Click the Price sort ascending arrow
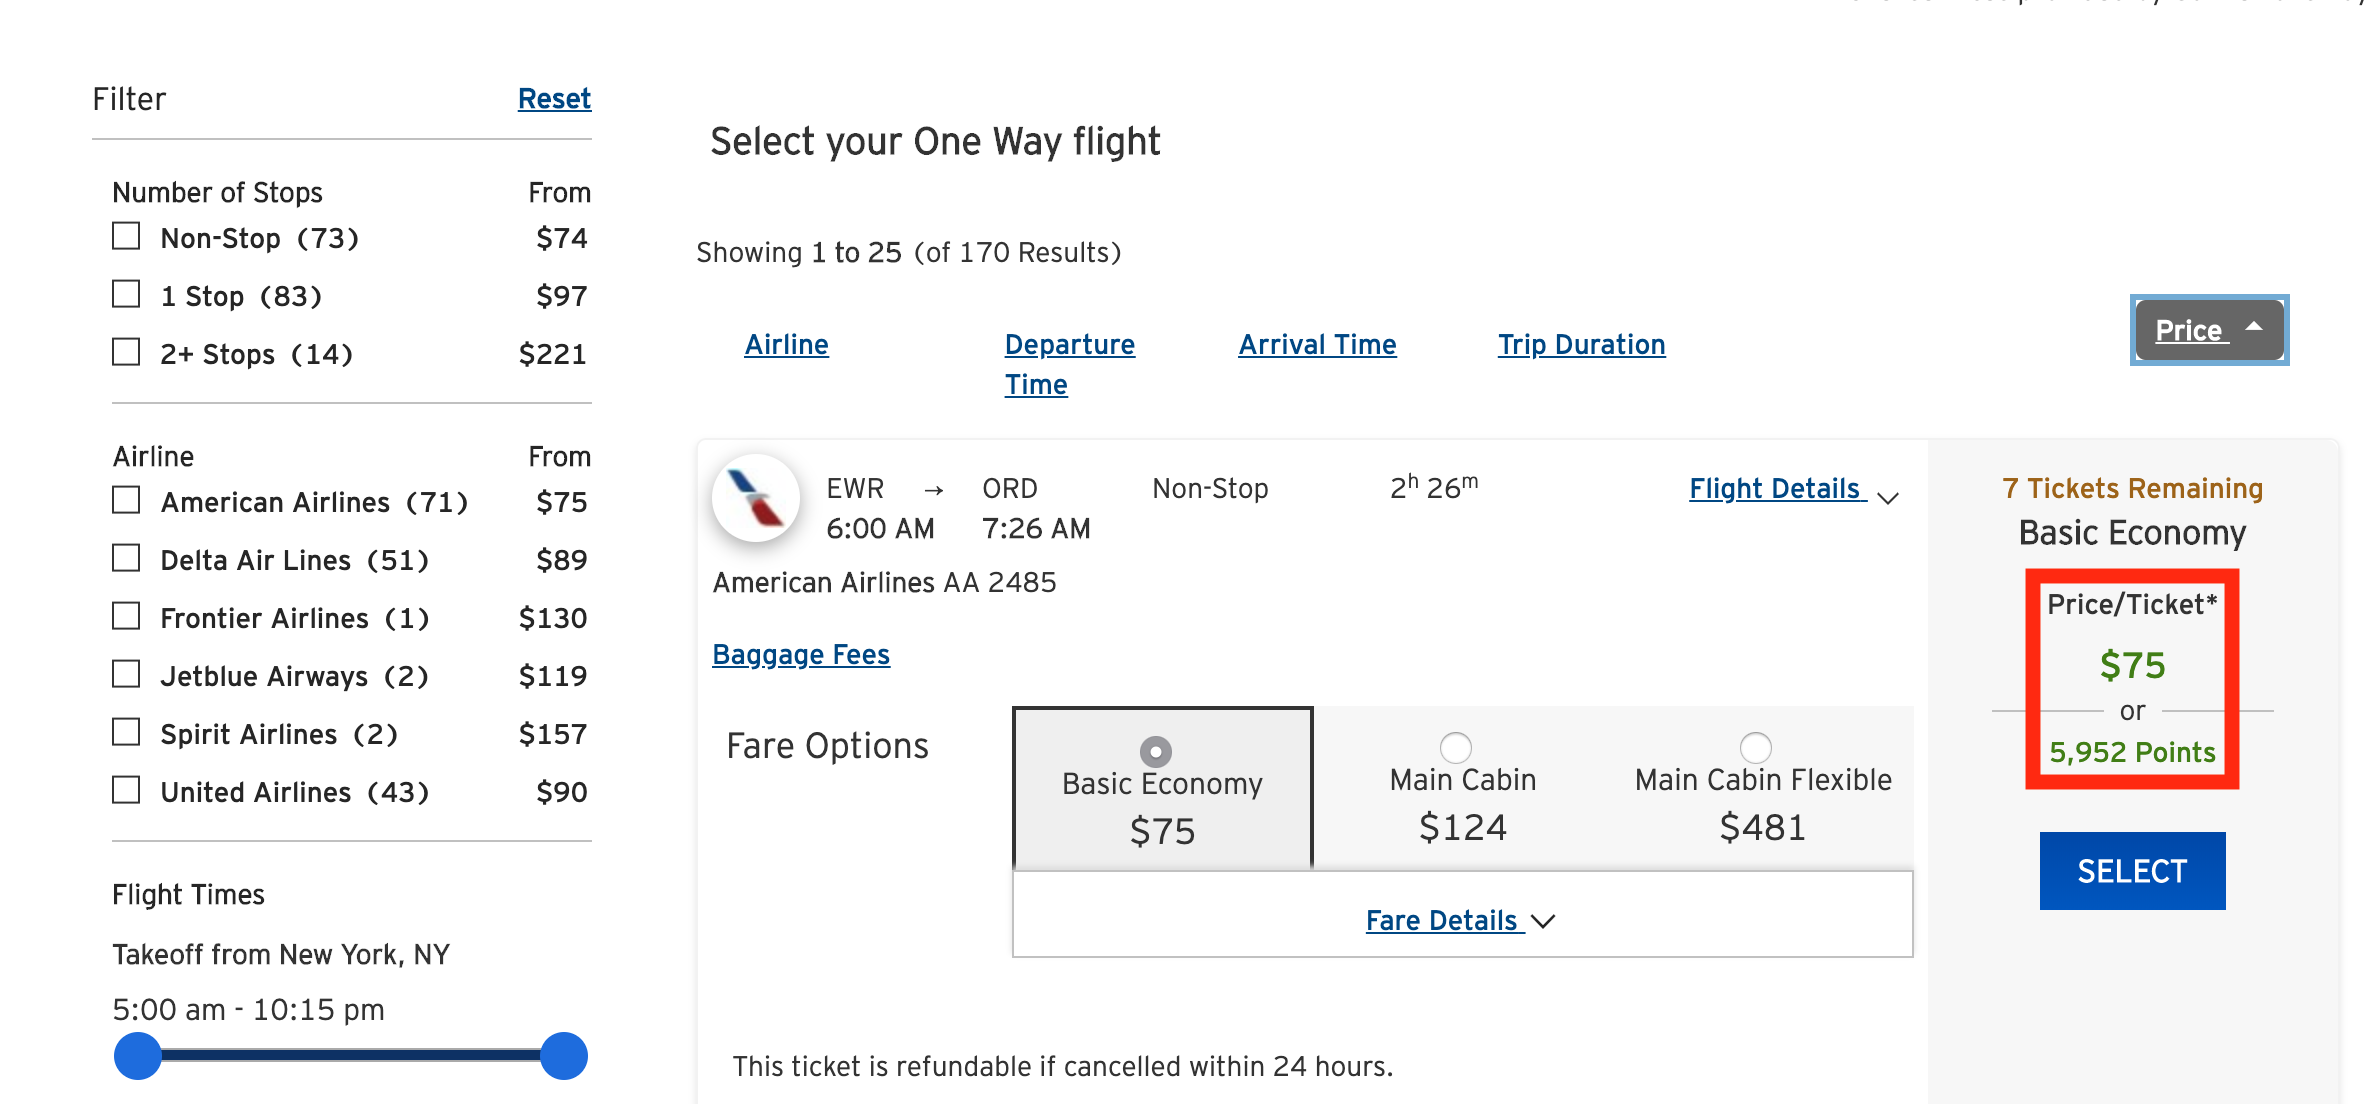 click(x=2254, y=327)
